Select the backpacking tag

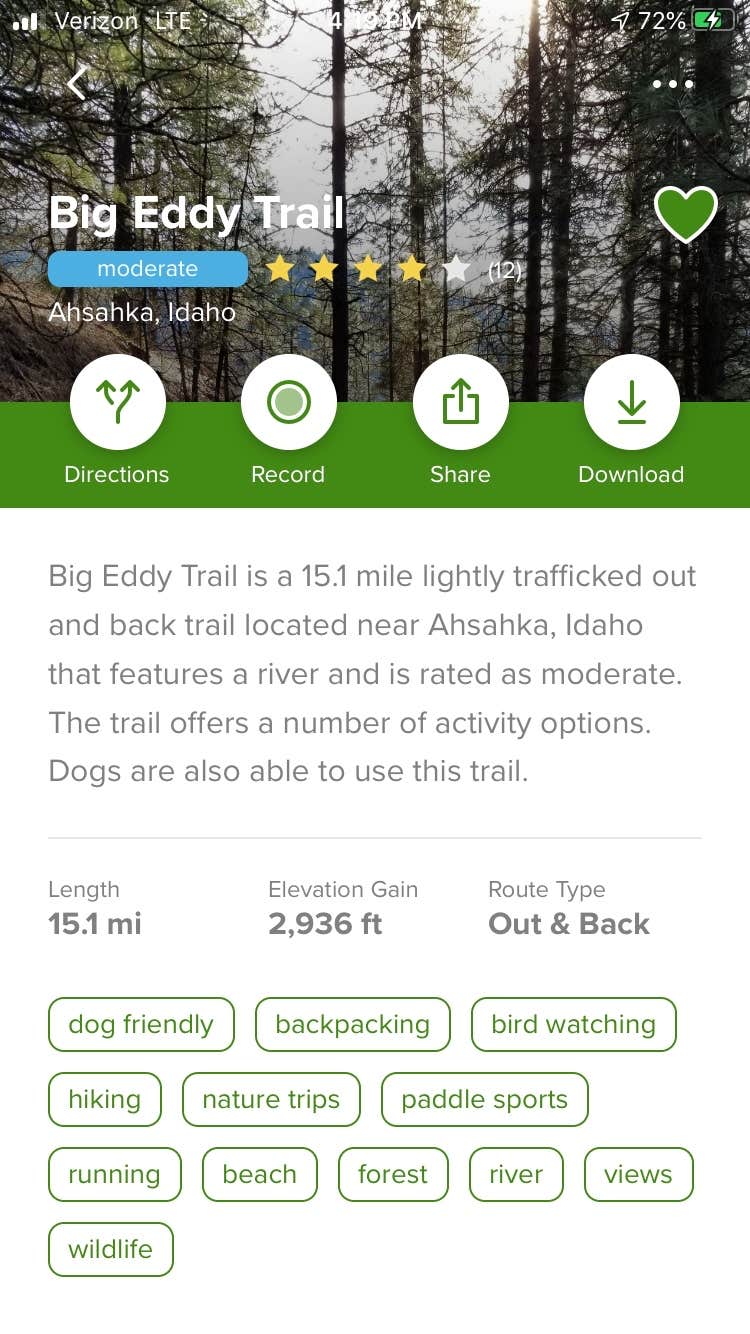352,1024
